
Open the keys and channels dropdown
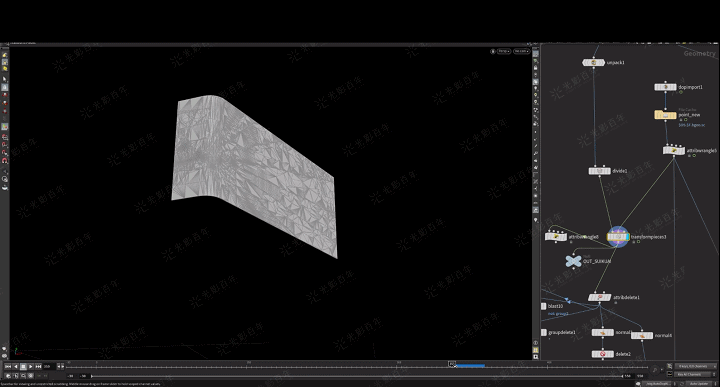point(695,366)
